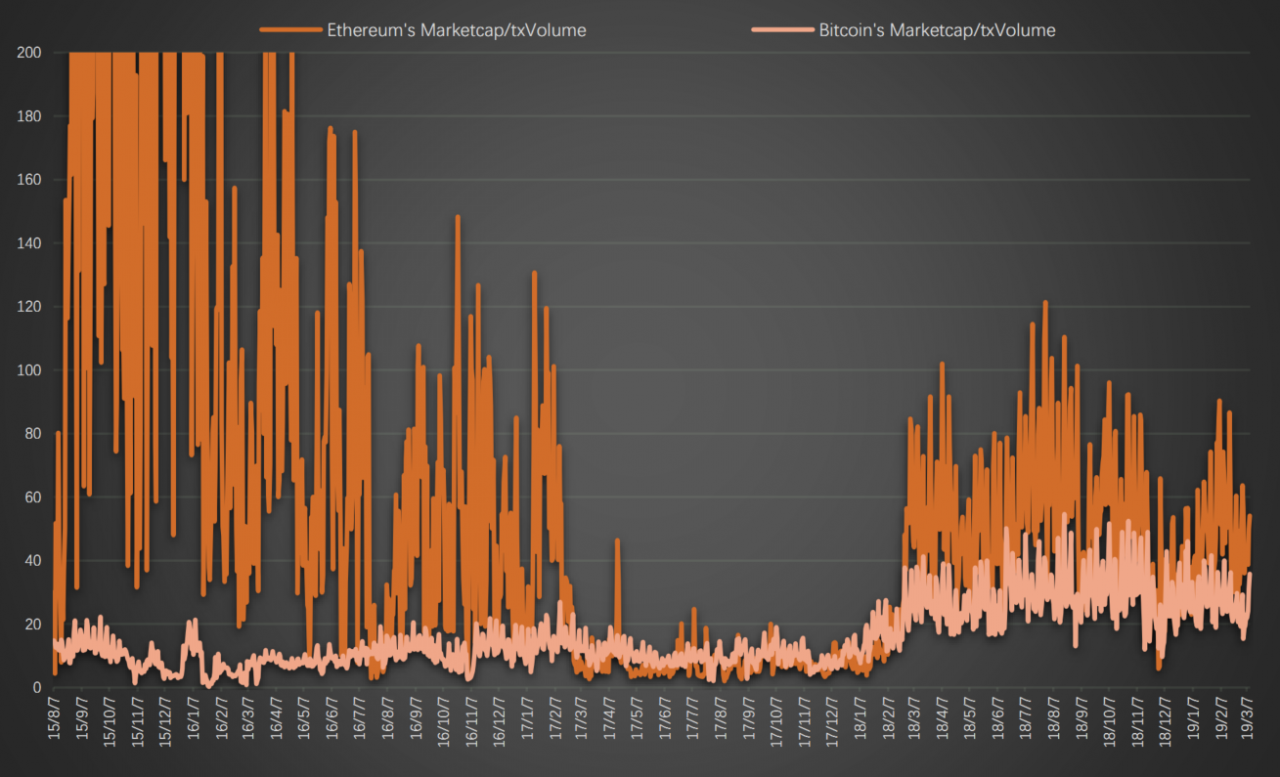Click the Ethereum's Marketcap/txVolume legend label
The width and height of the screenshot is (1280, 777).
457,30
